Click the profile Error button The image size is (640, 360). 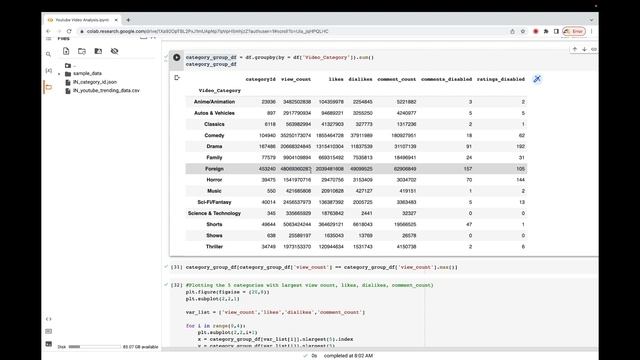pos(574,31)
